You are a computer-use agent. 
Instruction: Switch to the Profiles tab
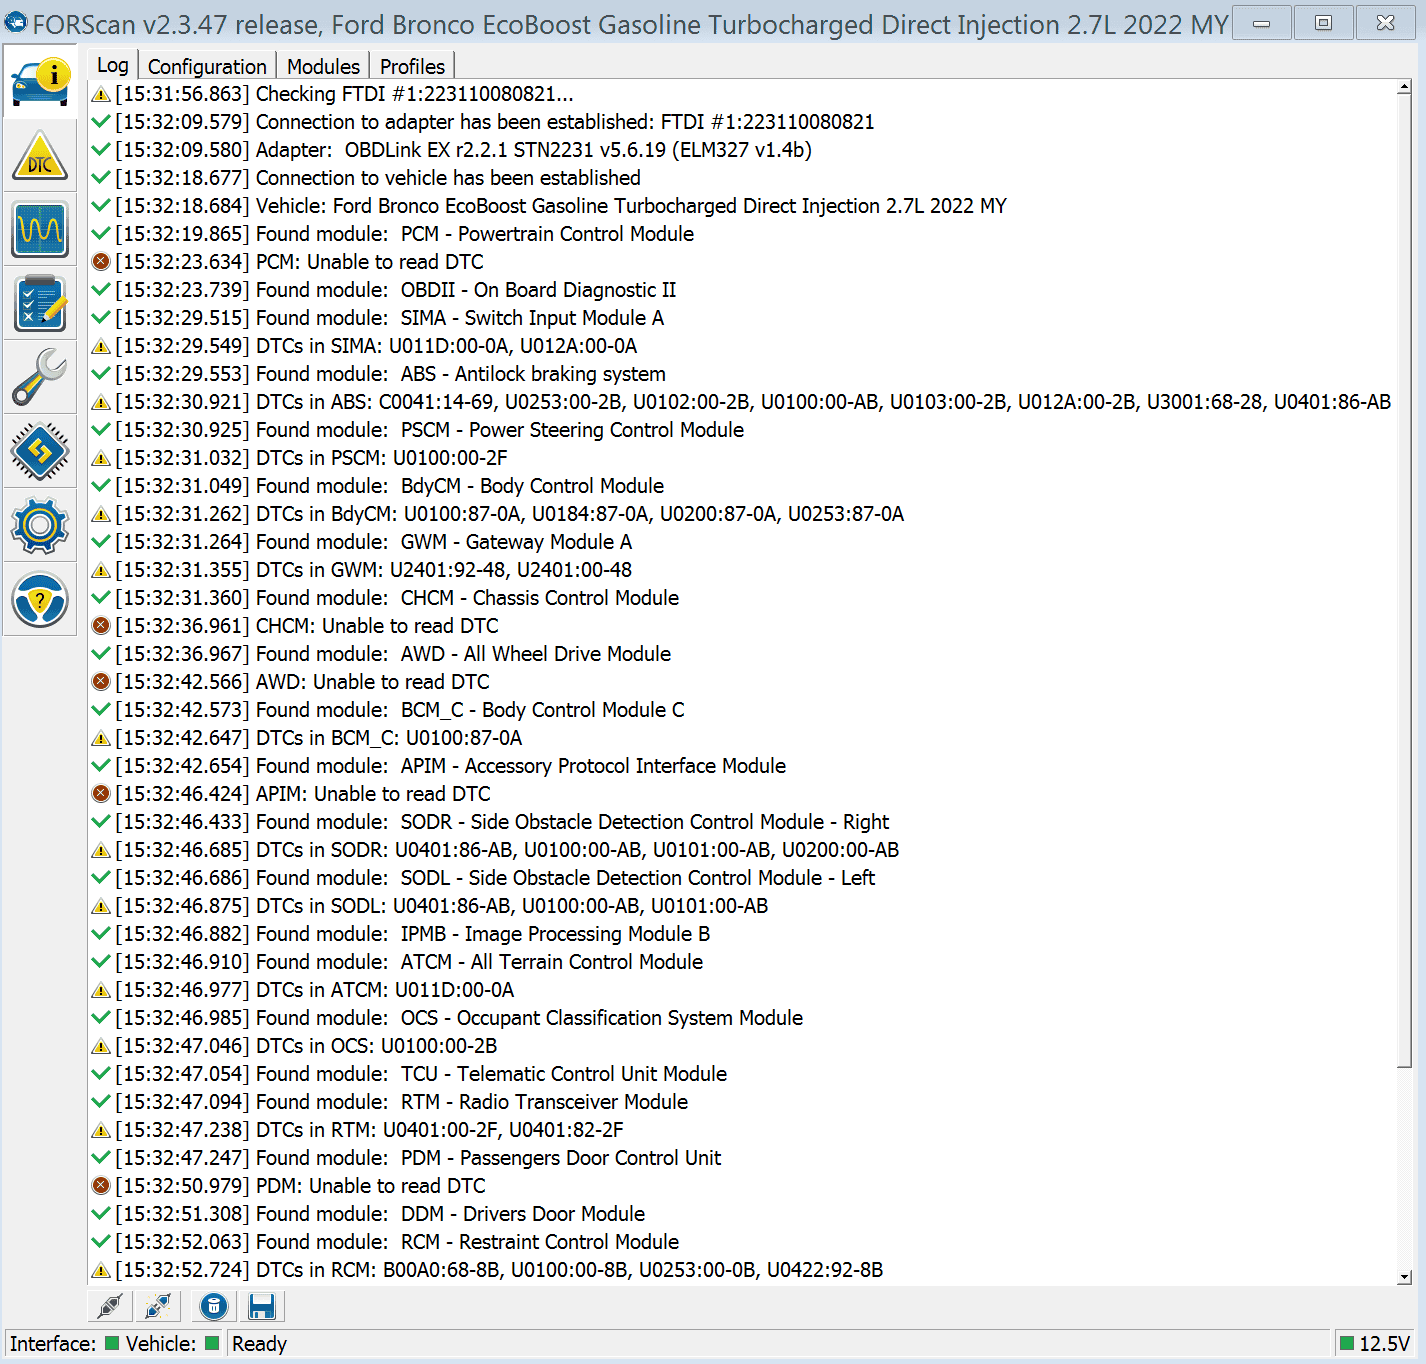(412, 66)
